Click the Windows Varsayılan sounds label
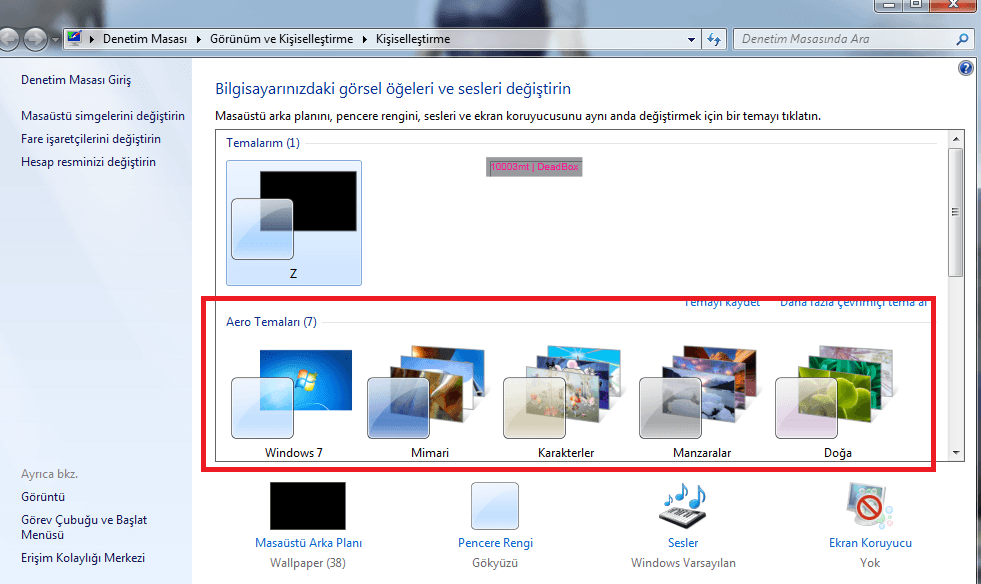The height and width of the screenshot is (584, 981). 683,563
